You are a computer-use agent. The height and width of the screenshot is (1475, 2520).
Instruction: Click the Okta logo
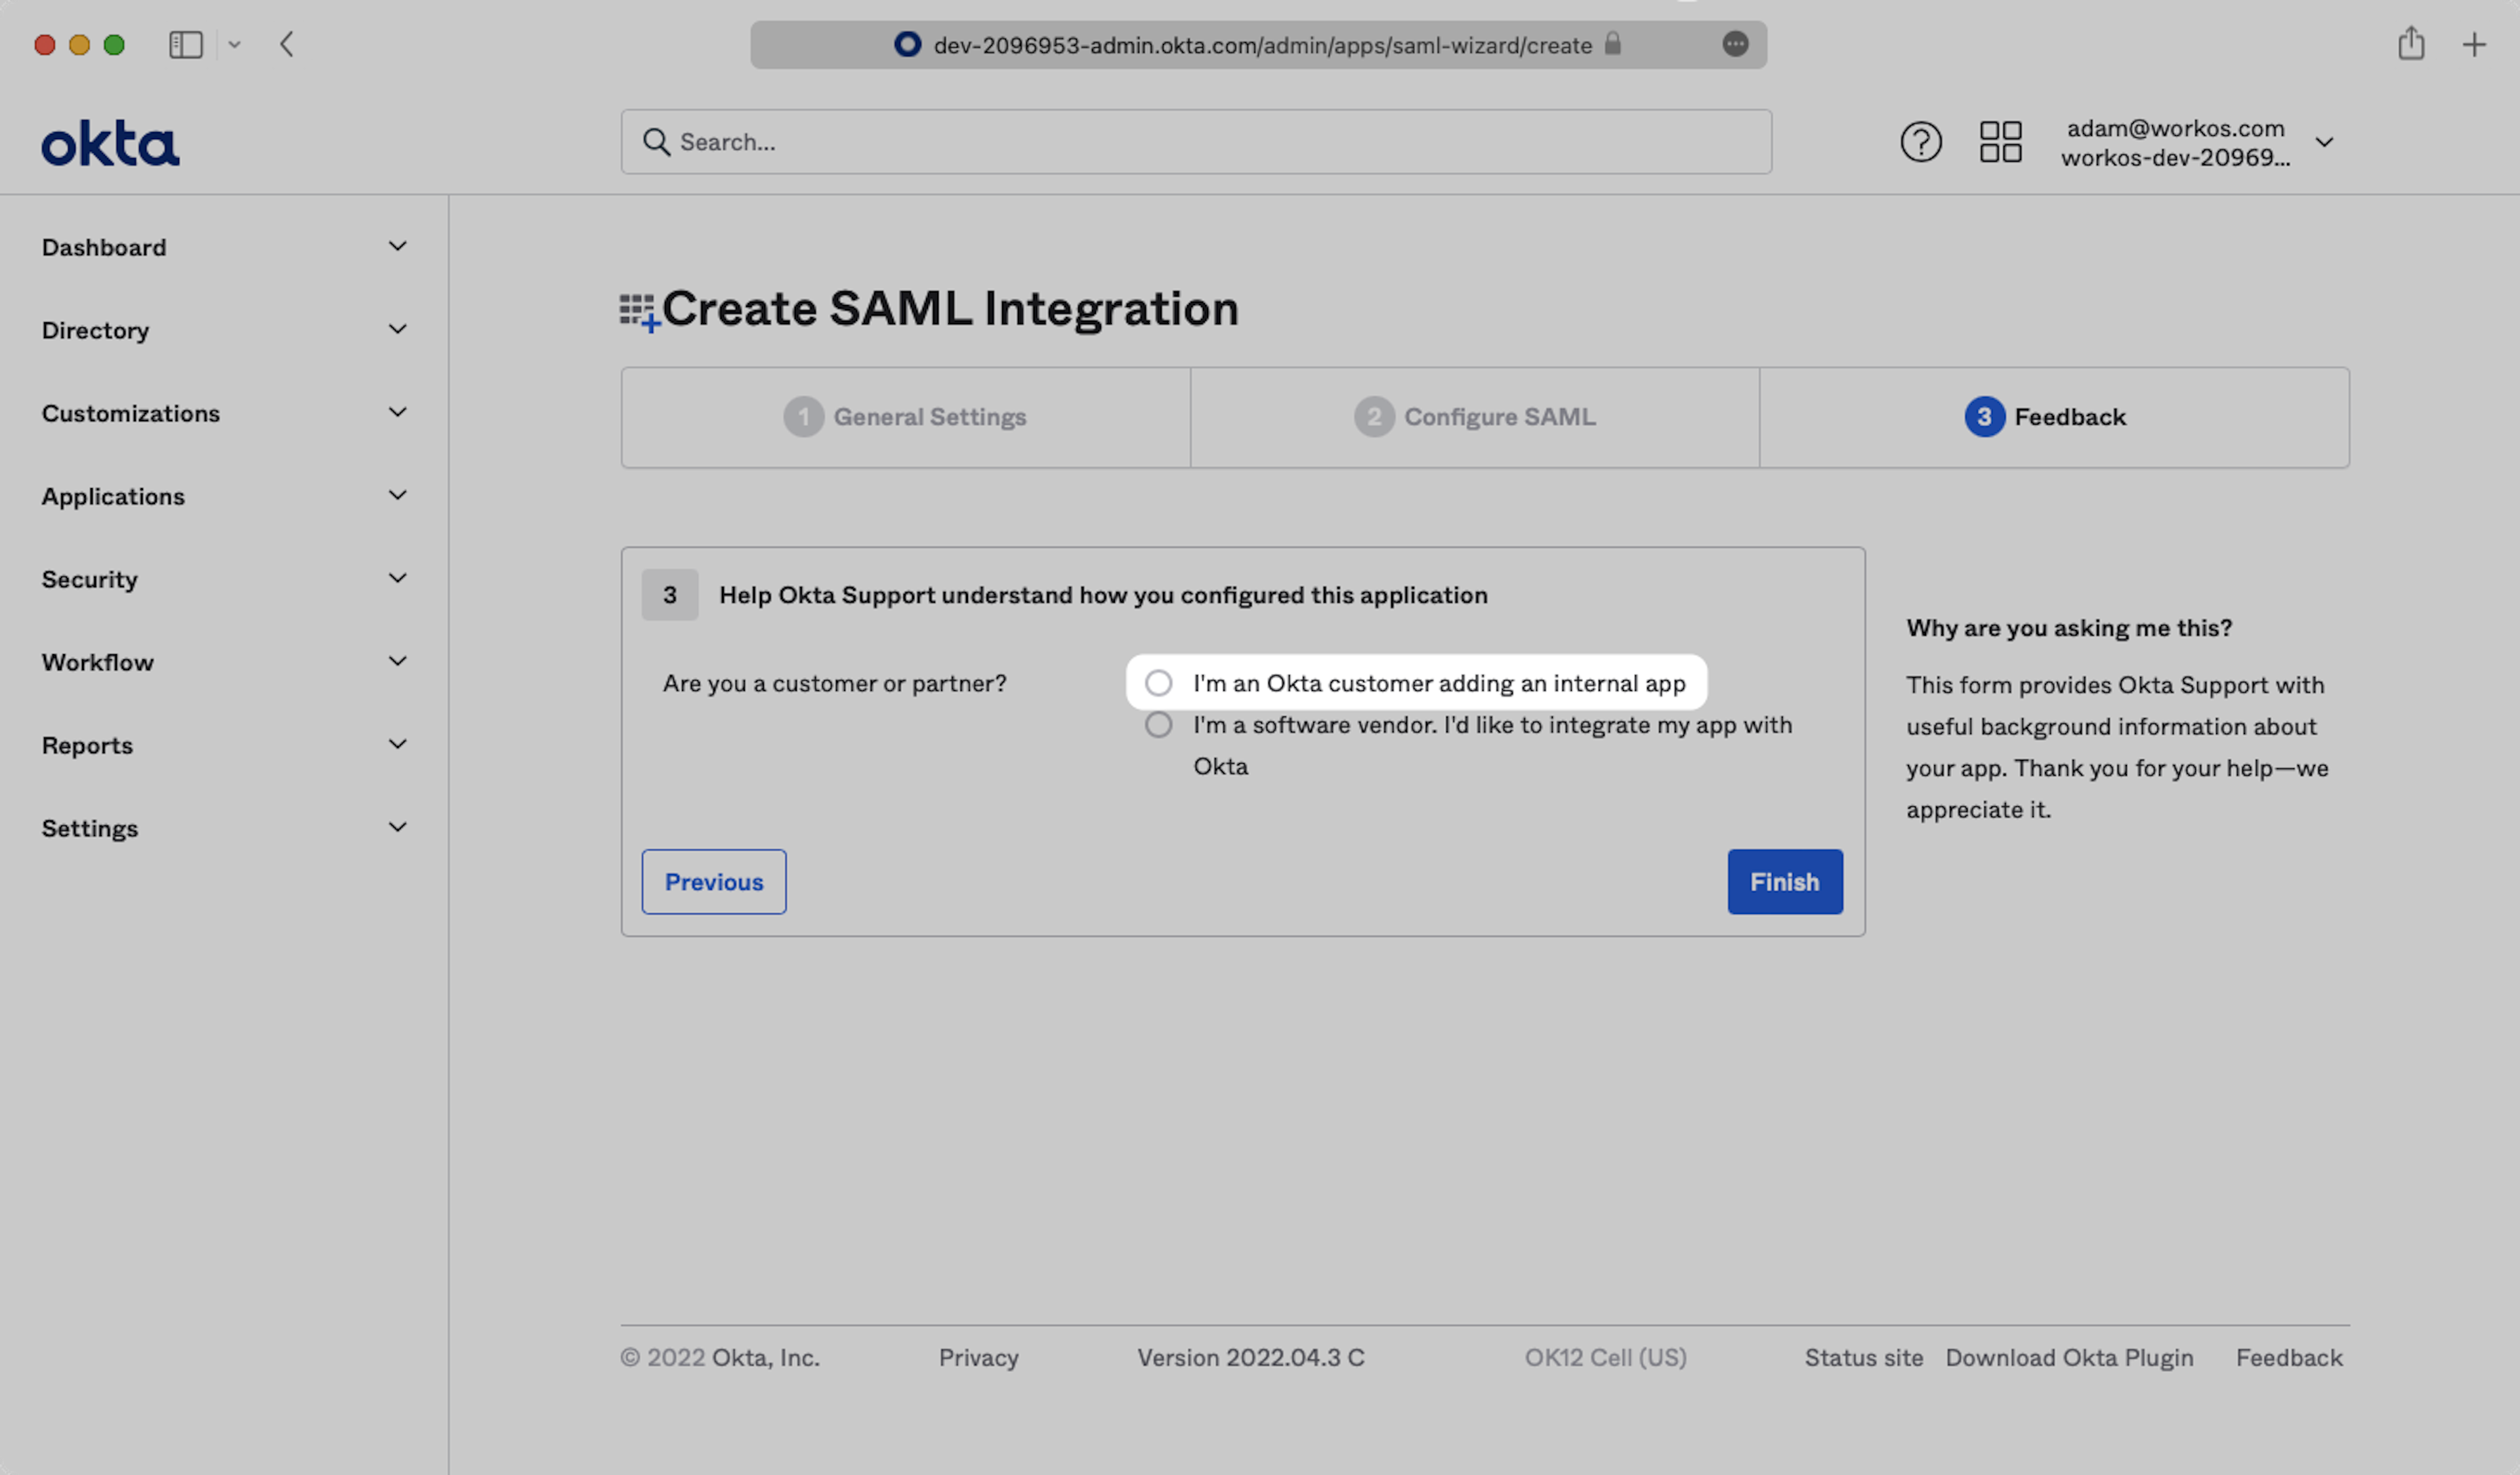tap(110, 143)
